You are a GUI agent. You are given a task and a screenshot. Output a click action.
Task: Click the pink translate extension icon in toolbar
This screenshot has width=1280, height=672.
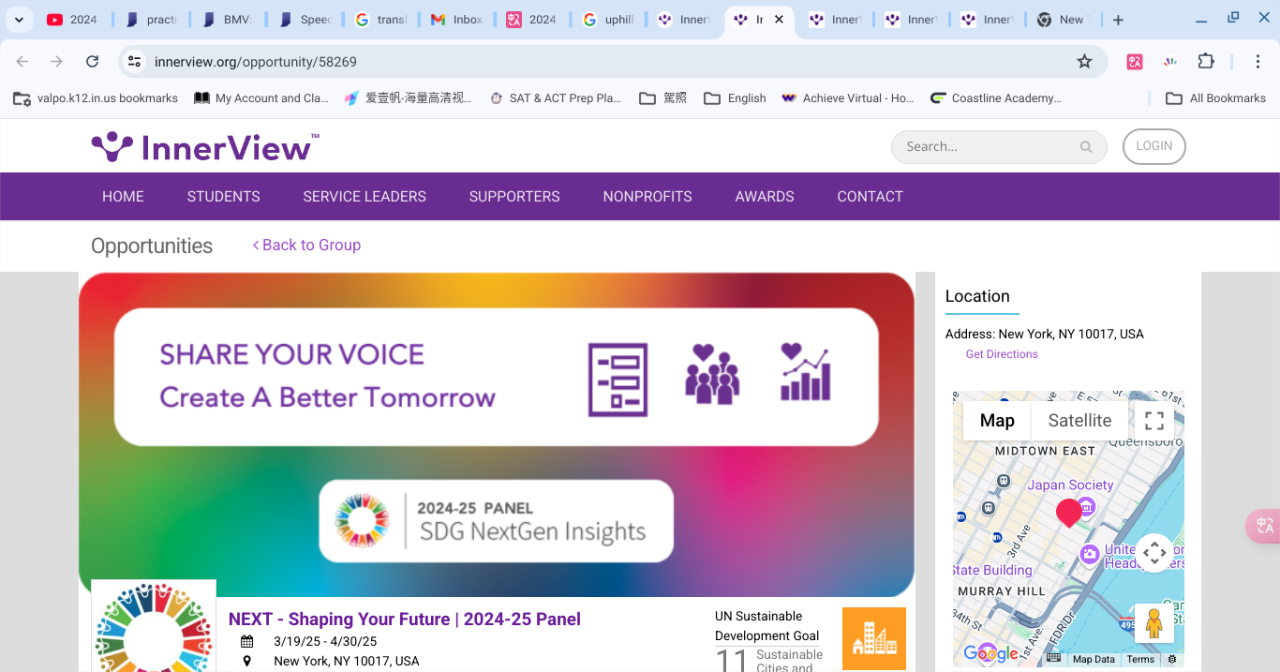tap(1135, 61)
